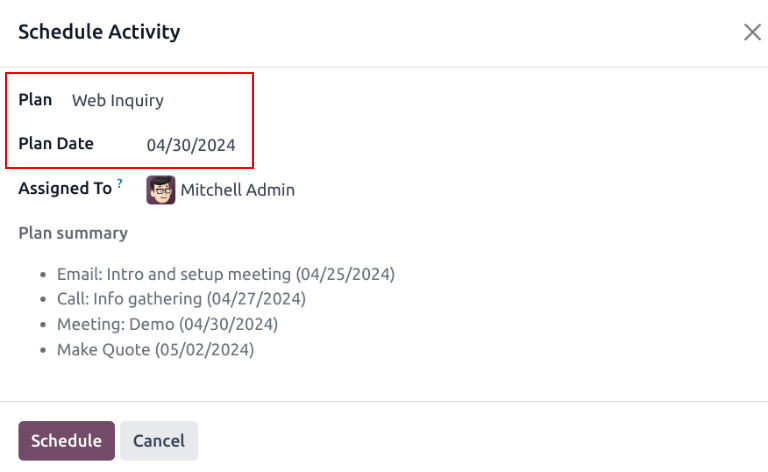This screenshot has height=472, width=768.
Task: Open the Assigned To field Mitchell Admin
Action: tap(237, 190)
